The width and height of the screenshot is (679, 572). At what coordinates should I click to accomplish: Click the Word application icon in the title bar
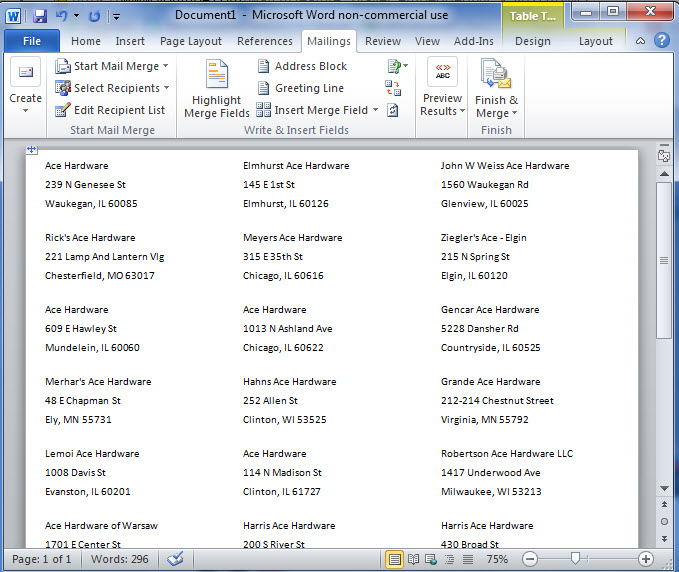[13, 16]
